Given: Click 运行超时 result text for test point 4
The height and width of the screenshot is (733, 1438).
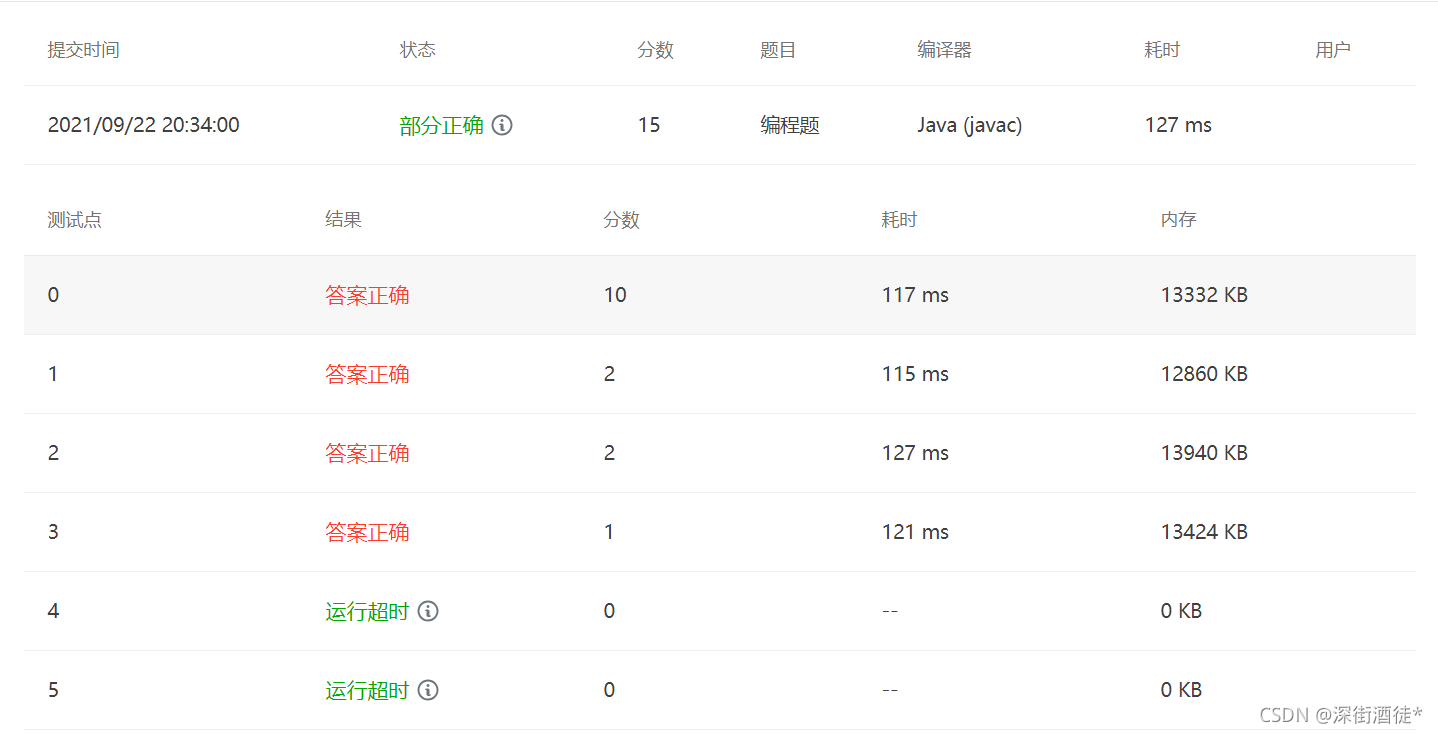Looking at the screenshot, I should click(367, 611).
